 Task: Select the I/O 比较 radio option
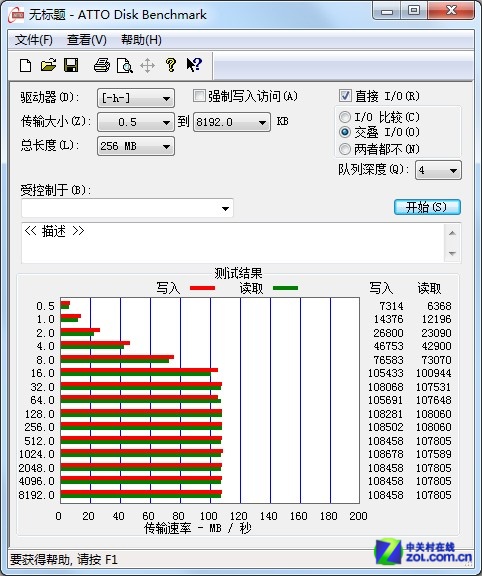coord(345,117)
